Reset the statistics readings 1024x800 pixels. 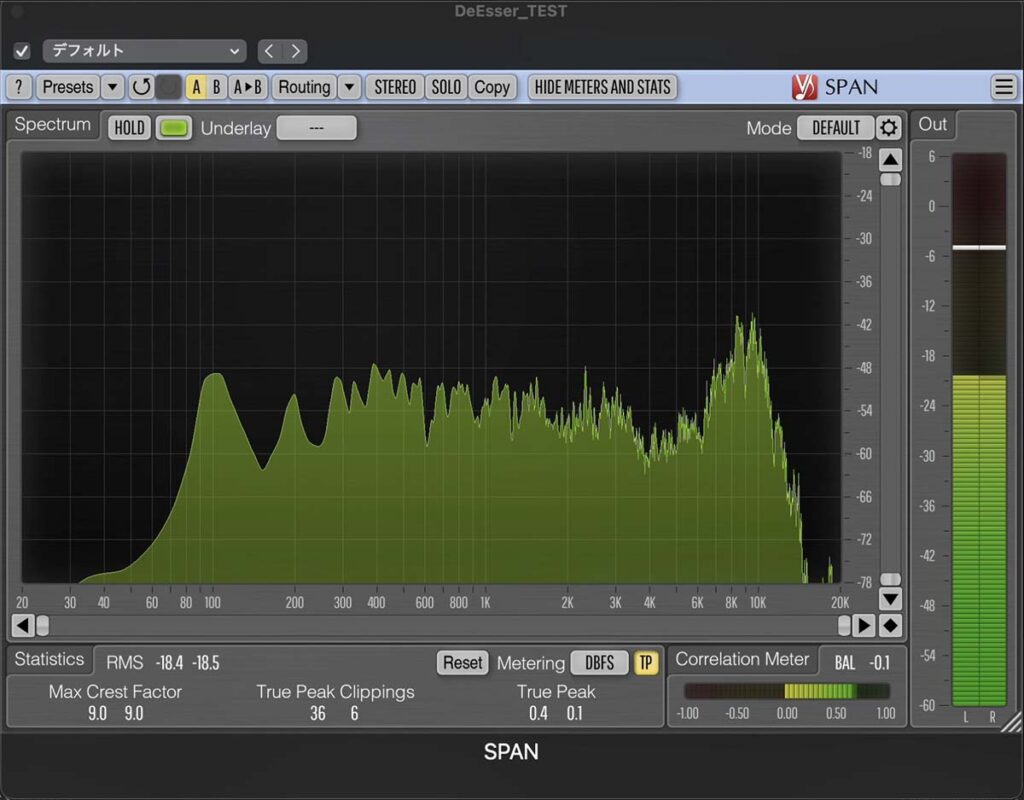click(462, 662)
